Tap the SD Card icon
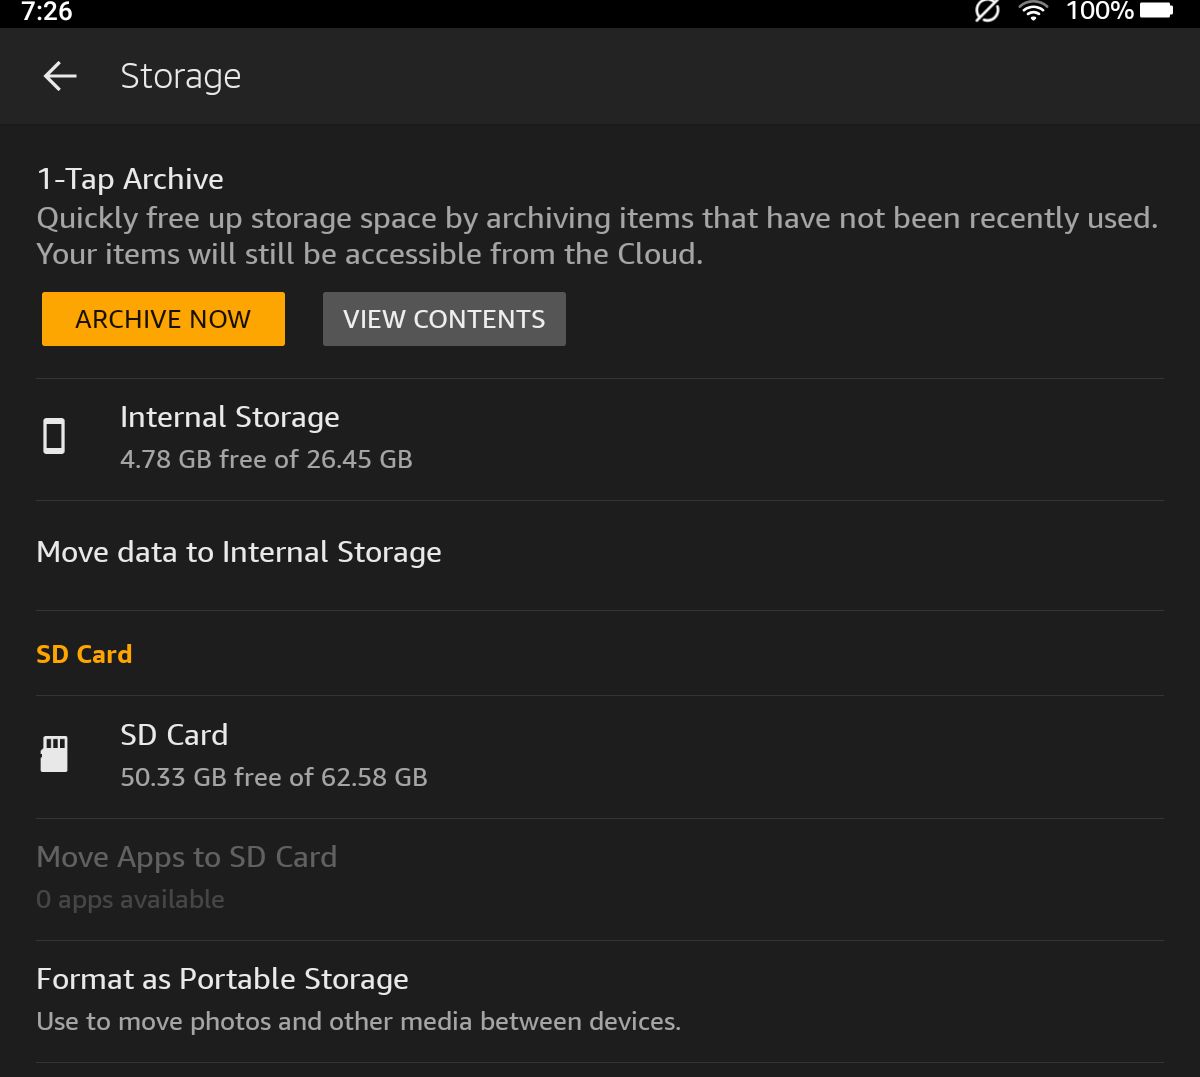The image size is (1200, 1077). tap(54, 754)
